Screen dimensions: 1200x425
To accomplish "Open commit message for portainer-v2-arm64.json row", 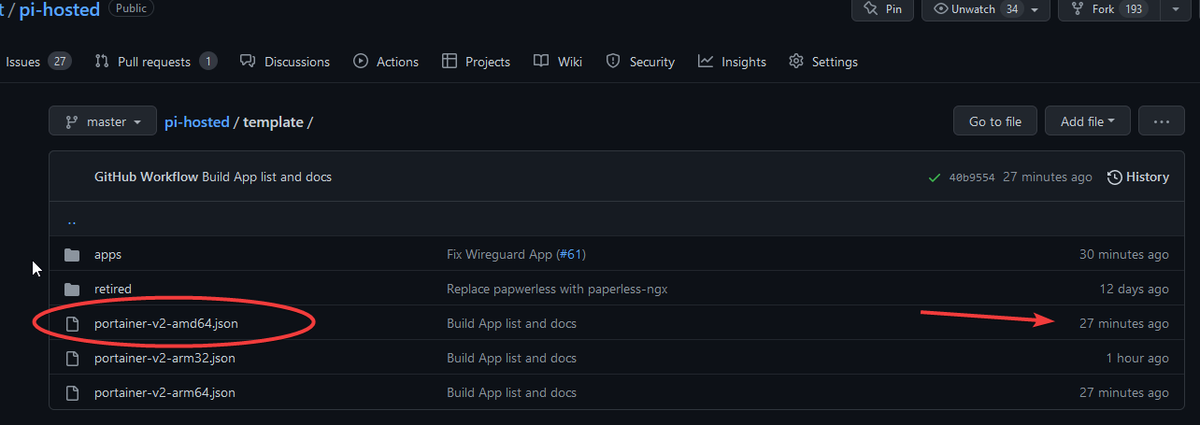I will 512,392.
